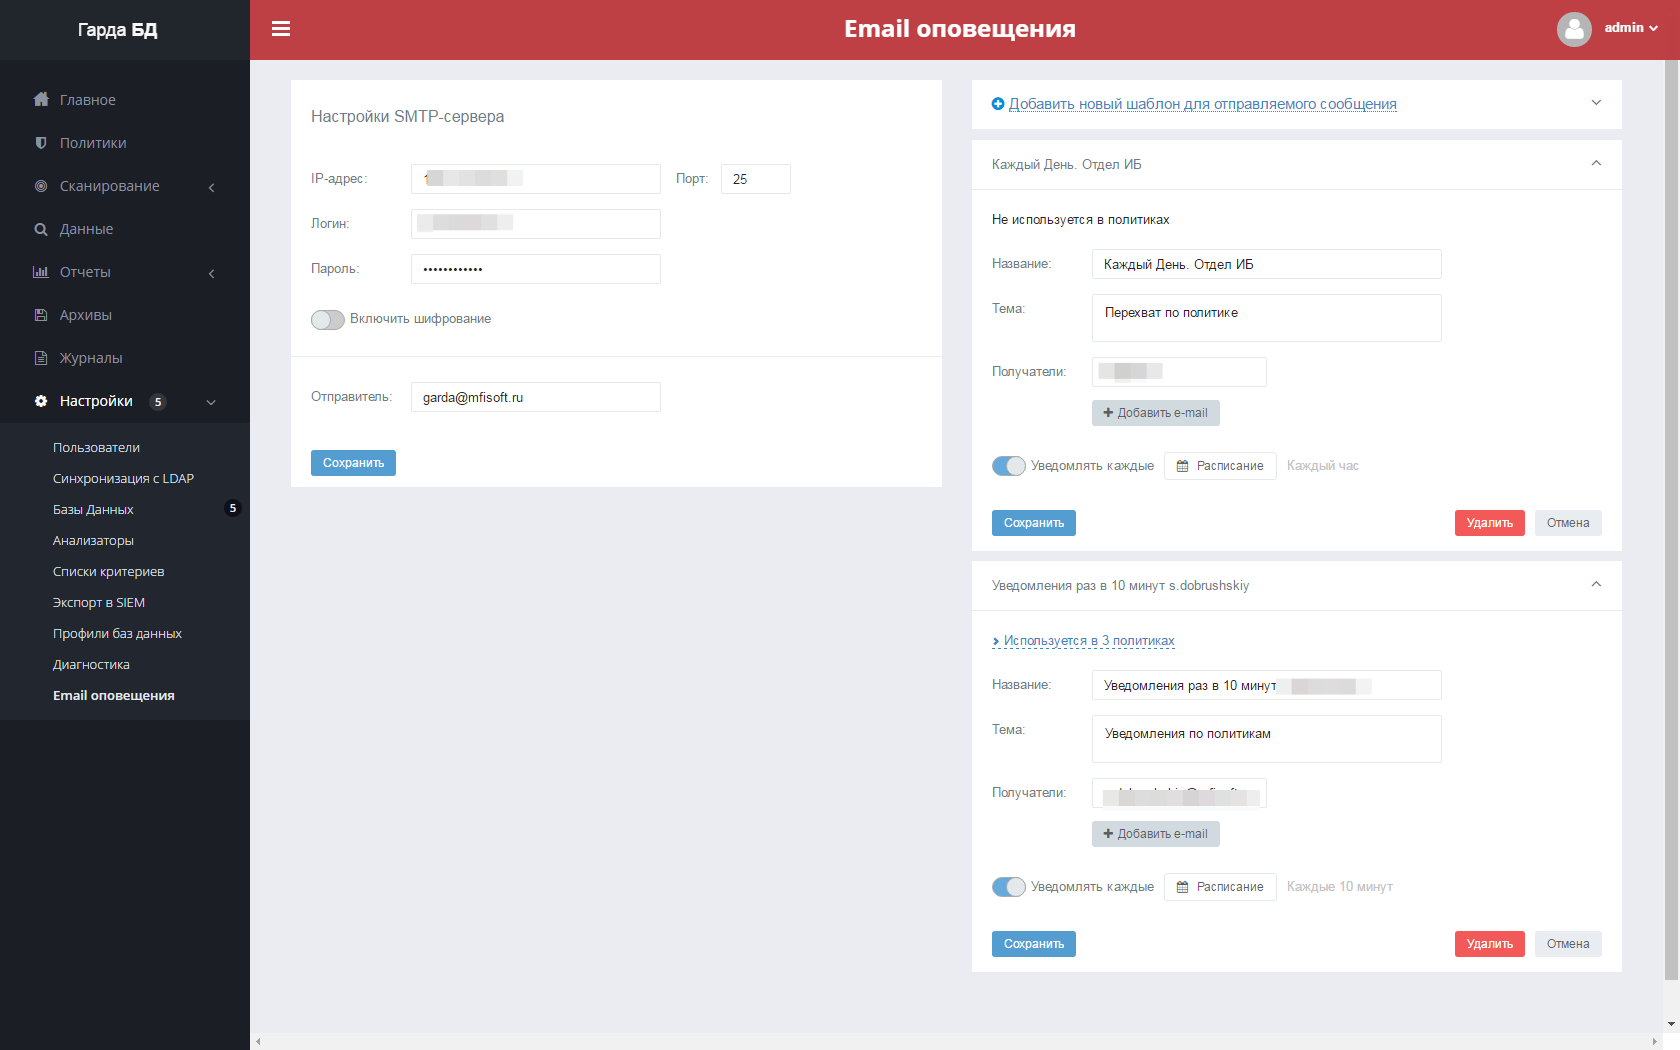Click the Гарда БД logo title
Screen dimensions: 1680x1050
(117, 30)
